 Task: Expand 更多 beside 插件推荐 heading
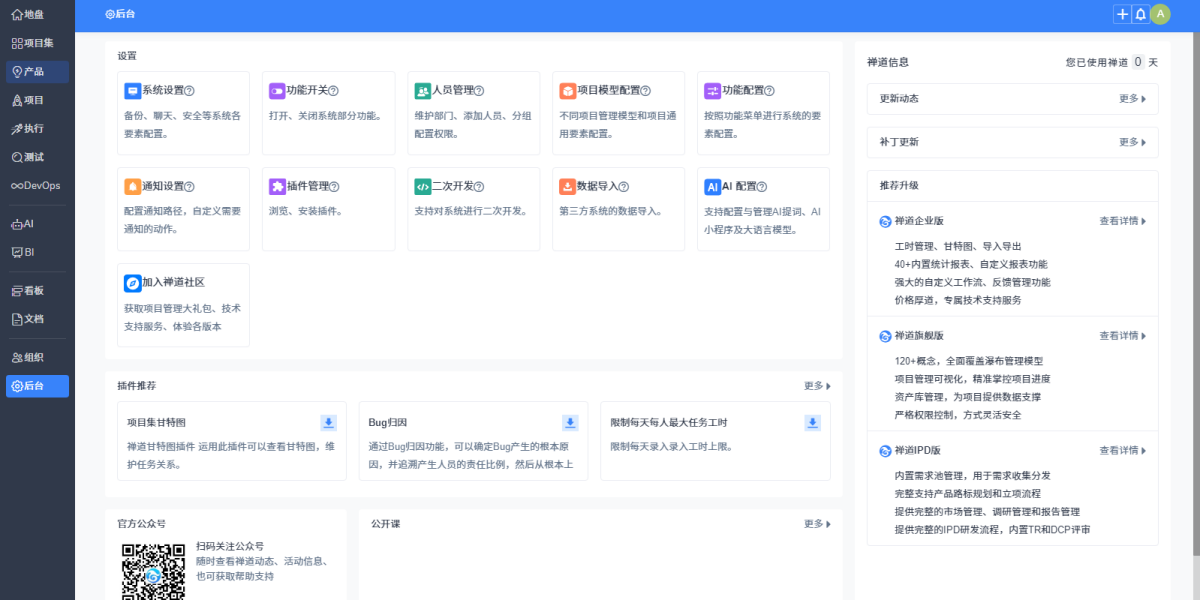pyautogui.click(x=817, y=386)
